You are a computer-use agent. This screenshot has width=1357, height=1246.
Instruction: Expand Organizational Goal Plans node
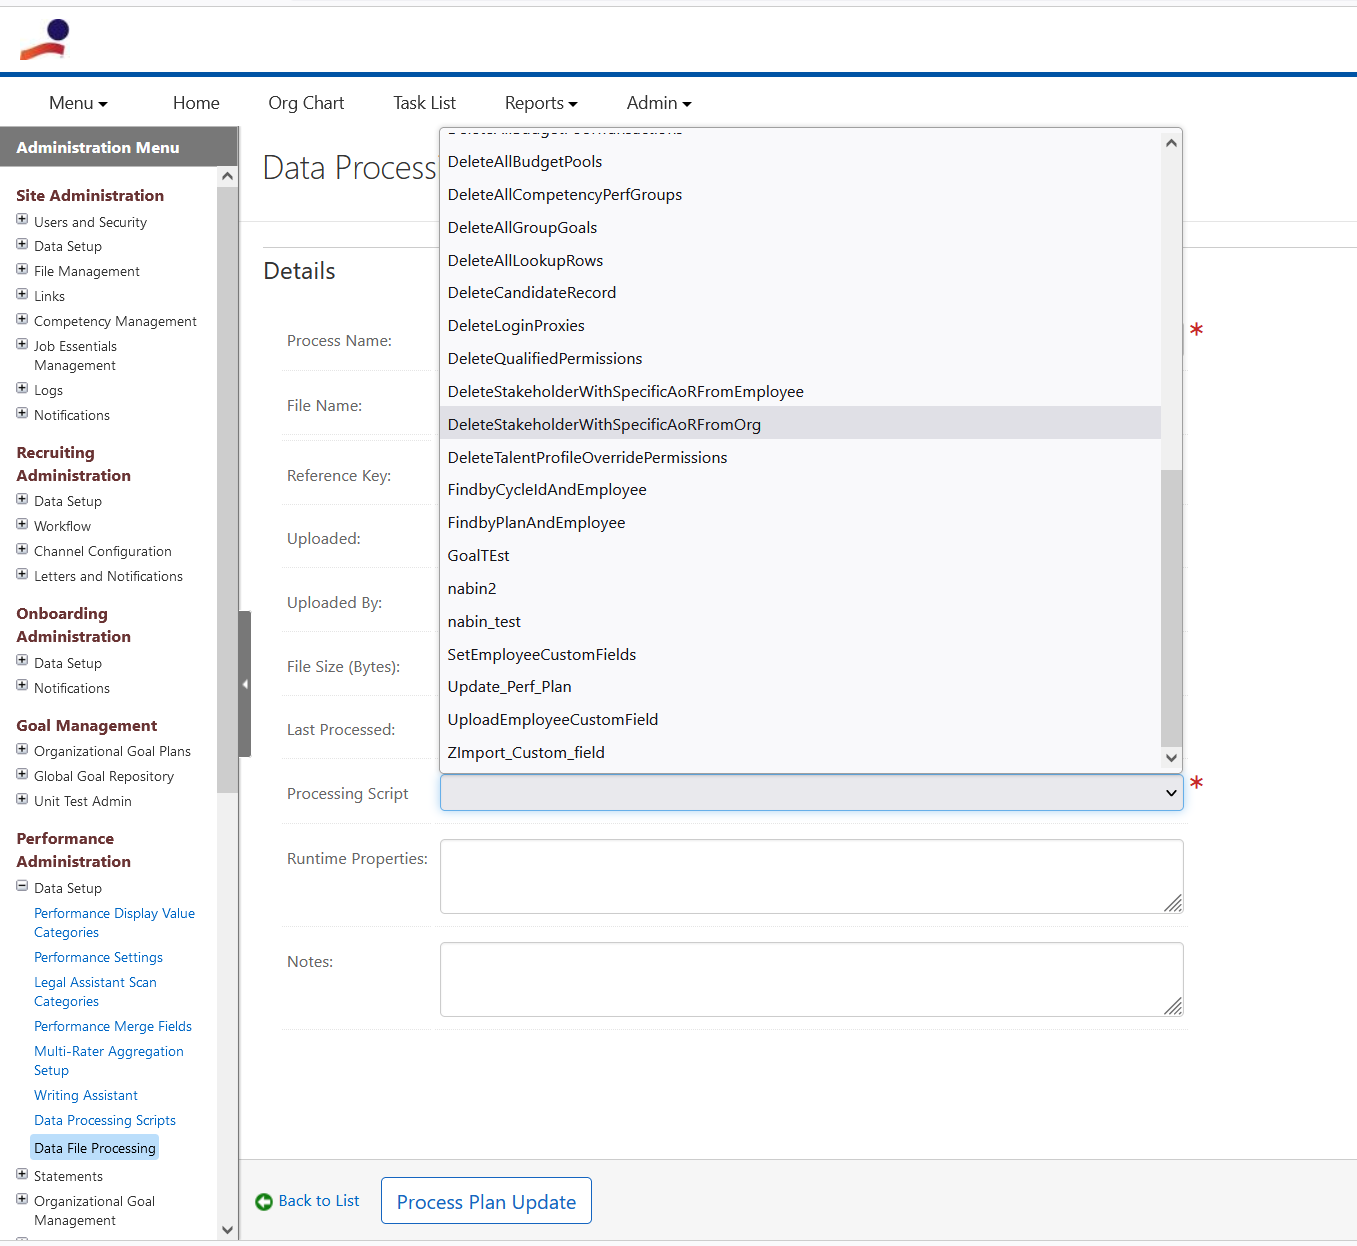[22, 749]
